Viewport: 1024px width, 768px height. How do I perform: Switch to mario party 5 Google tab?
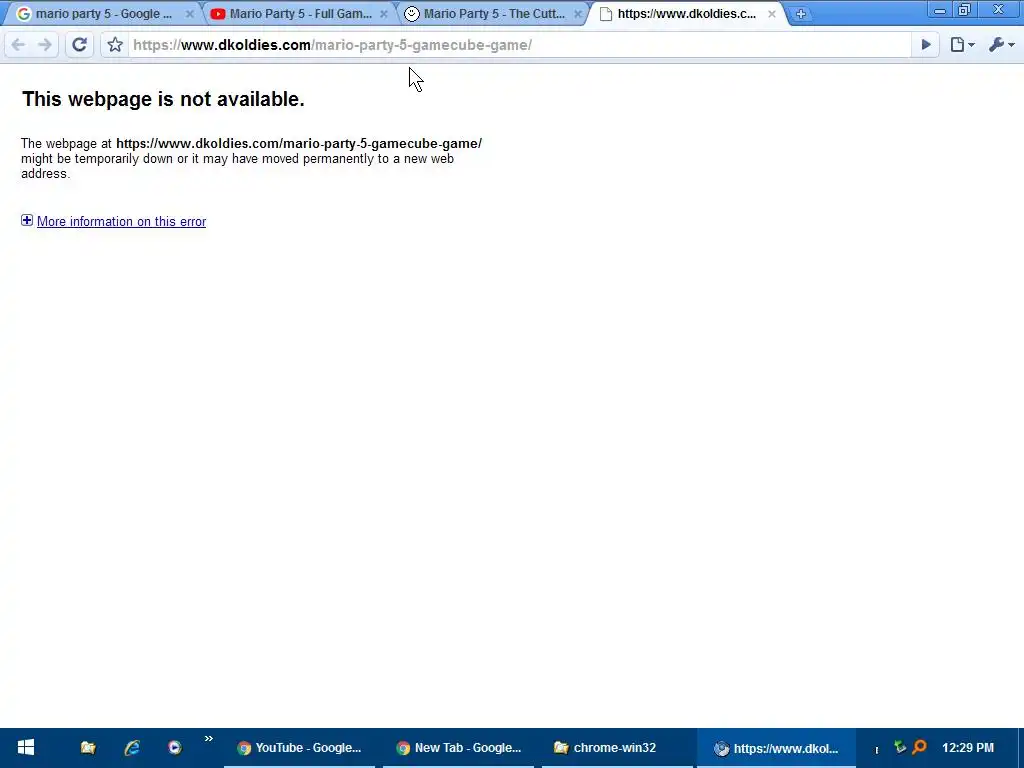coord(103,14)
